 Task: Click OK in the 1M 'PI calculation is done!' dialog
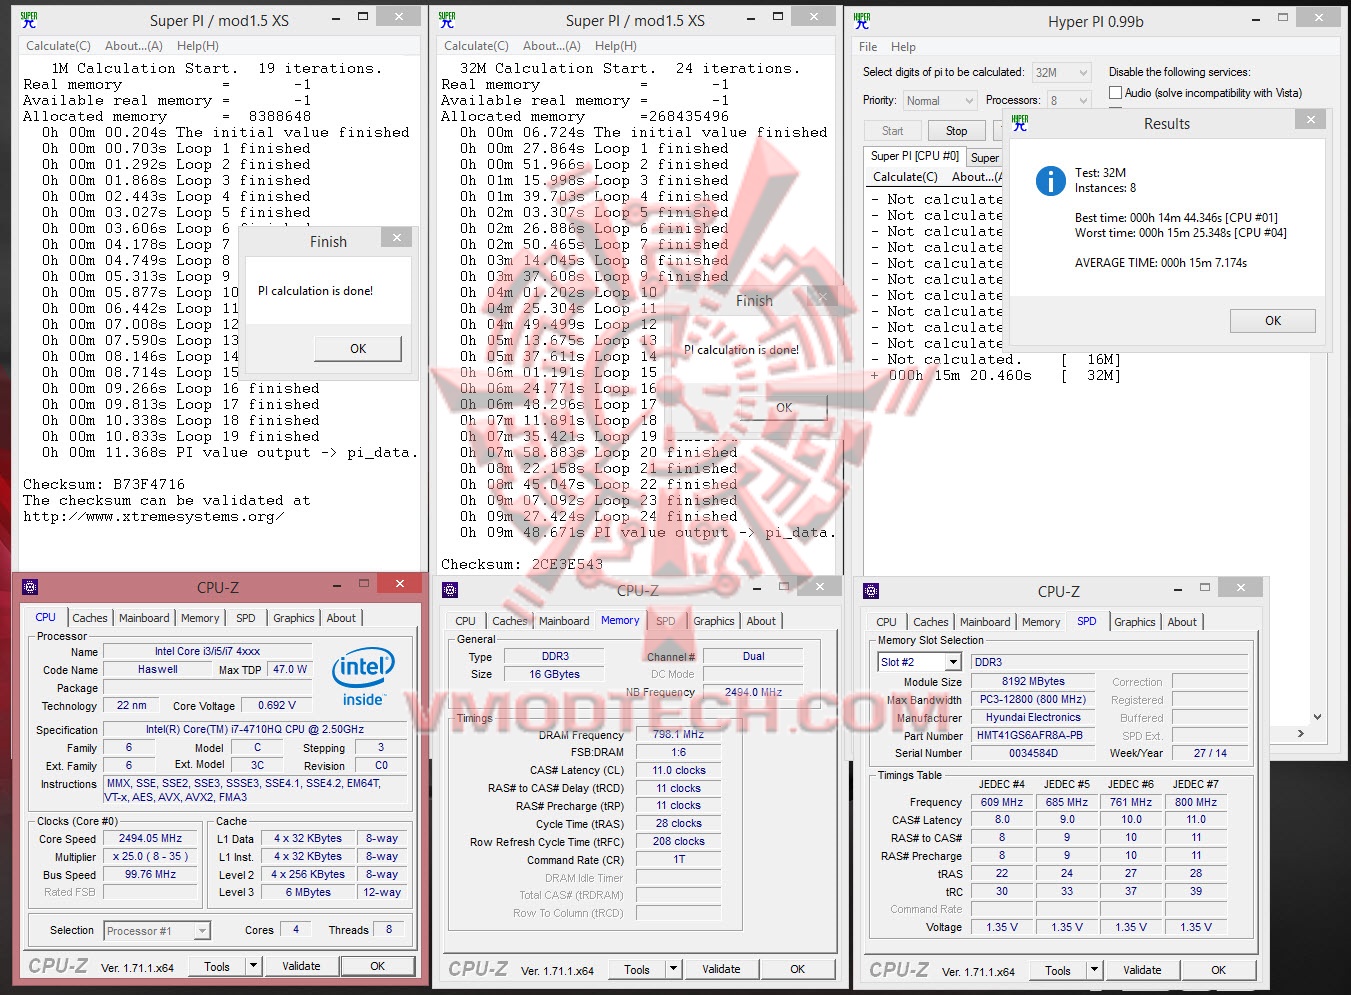pos(358,348)
